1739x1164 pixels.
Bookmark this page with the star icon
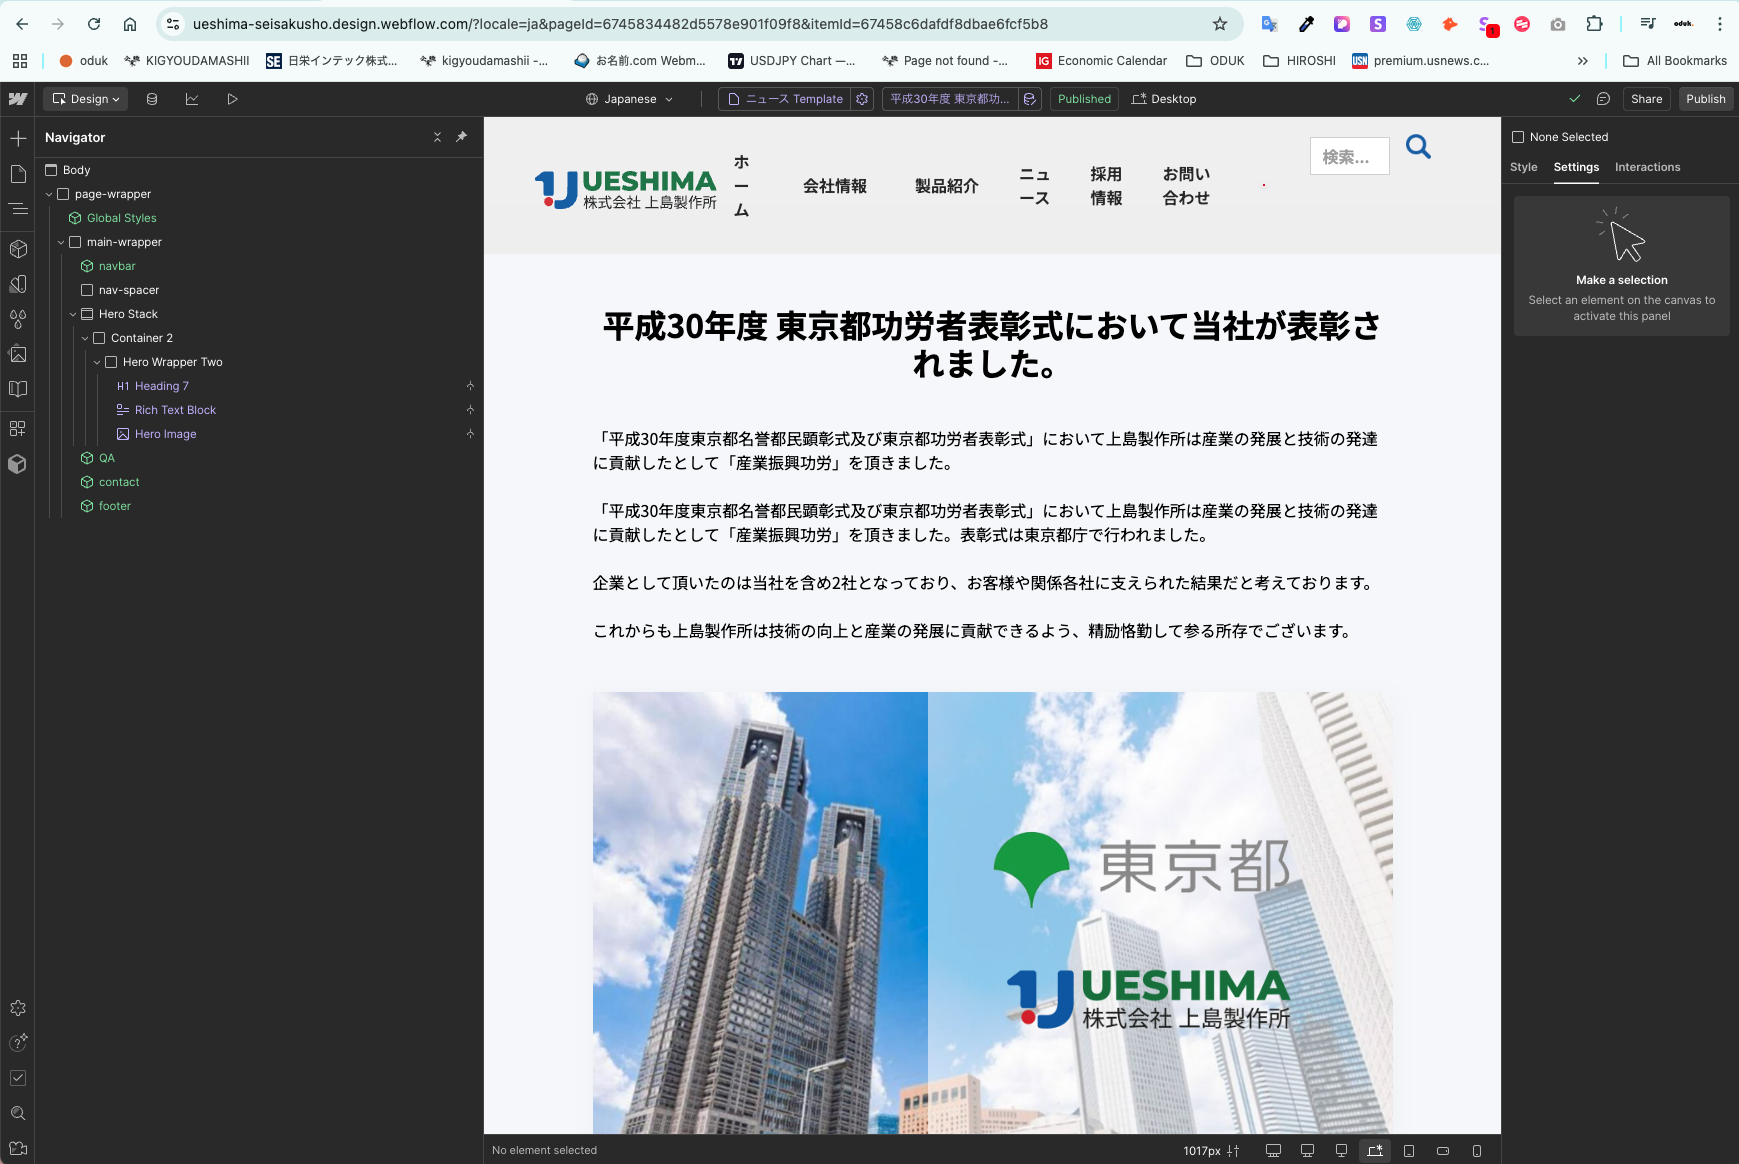click(1220, 24)
